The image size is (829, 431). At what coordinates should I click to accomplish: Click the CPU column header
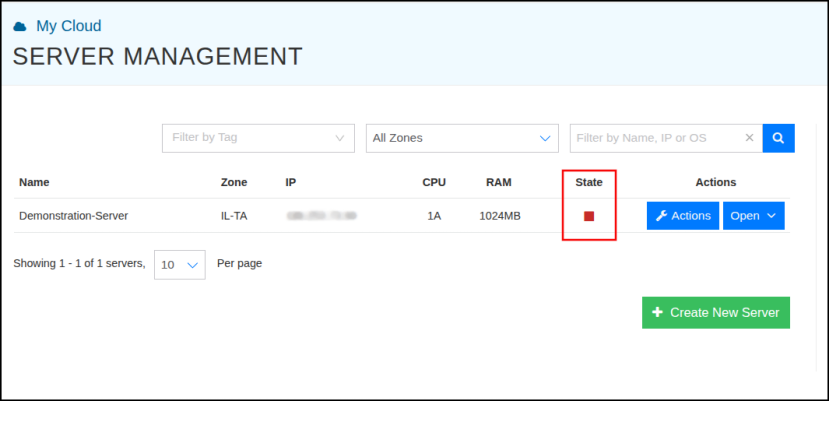pos(434,182)
